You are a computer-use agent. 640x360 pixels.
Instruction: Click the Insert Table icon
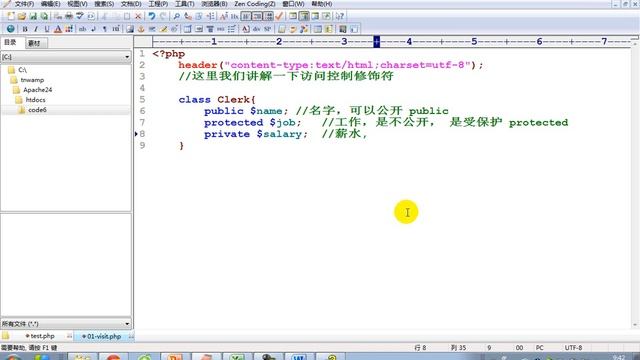[x=187, y=29]
